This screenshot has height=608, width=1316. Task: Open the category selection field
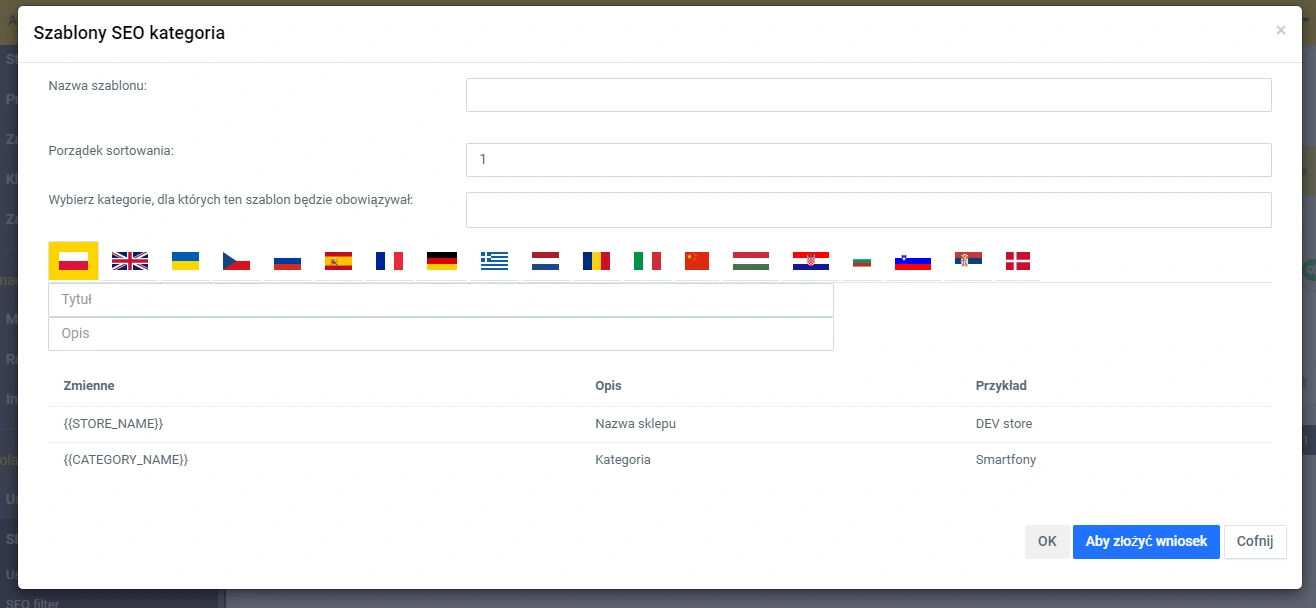tap(868, 210)
